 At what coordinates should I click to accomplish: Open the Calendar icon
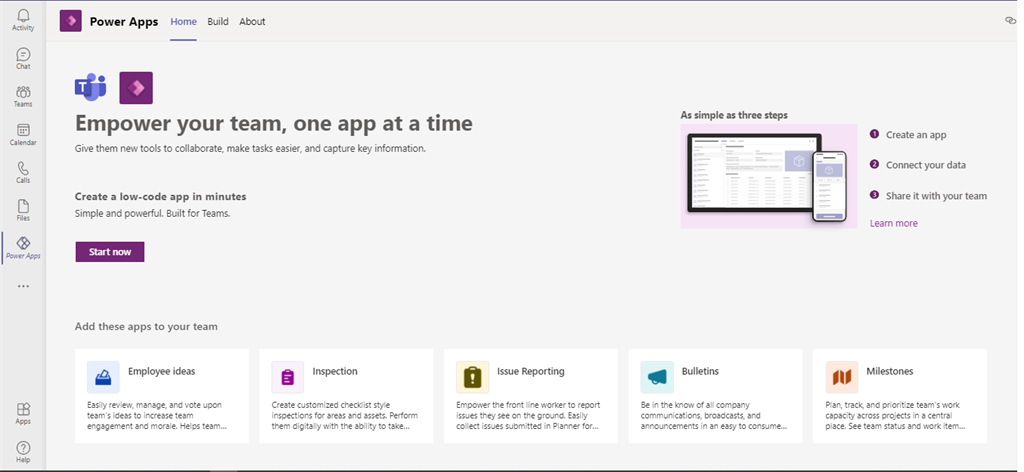[x=24, y=130]
